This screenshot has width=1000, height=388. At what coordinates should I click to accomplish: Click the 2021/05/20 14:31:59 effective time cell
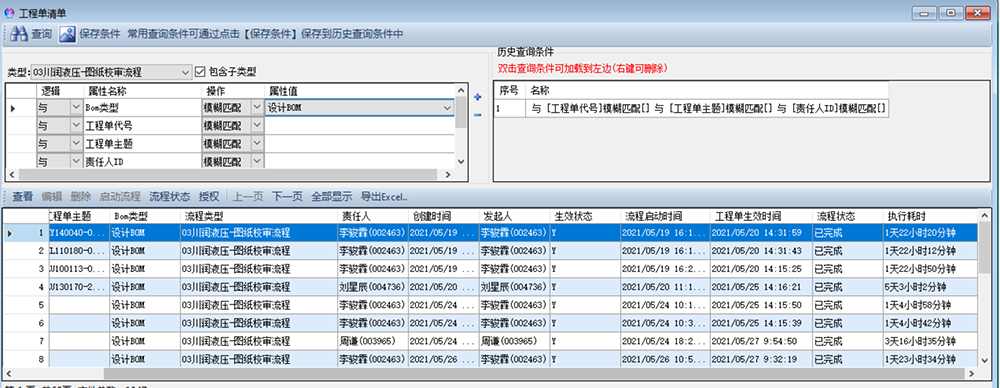pos(761,233)
